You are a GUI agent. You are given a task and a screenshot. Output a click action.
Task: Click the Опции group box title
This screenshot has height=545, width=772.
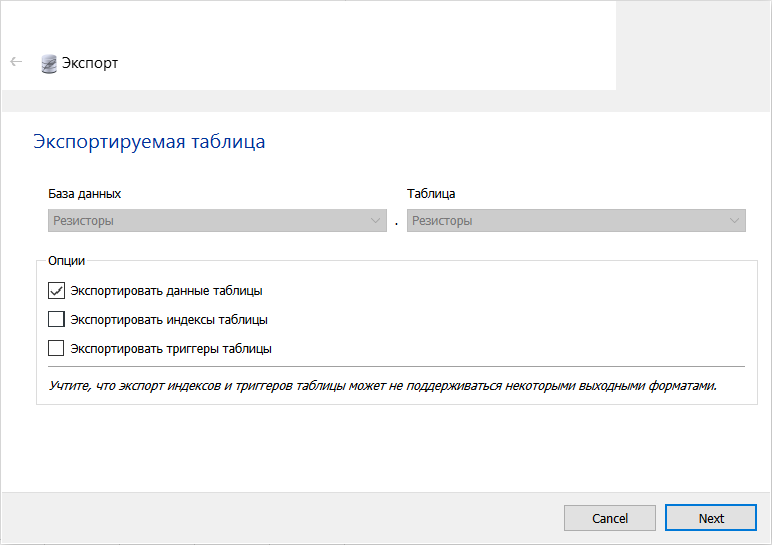pyautogui.click(x=66, y=261)
